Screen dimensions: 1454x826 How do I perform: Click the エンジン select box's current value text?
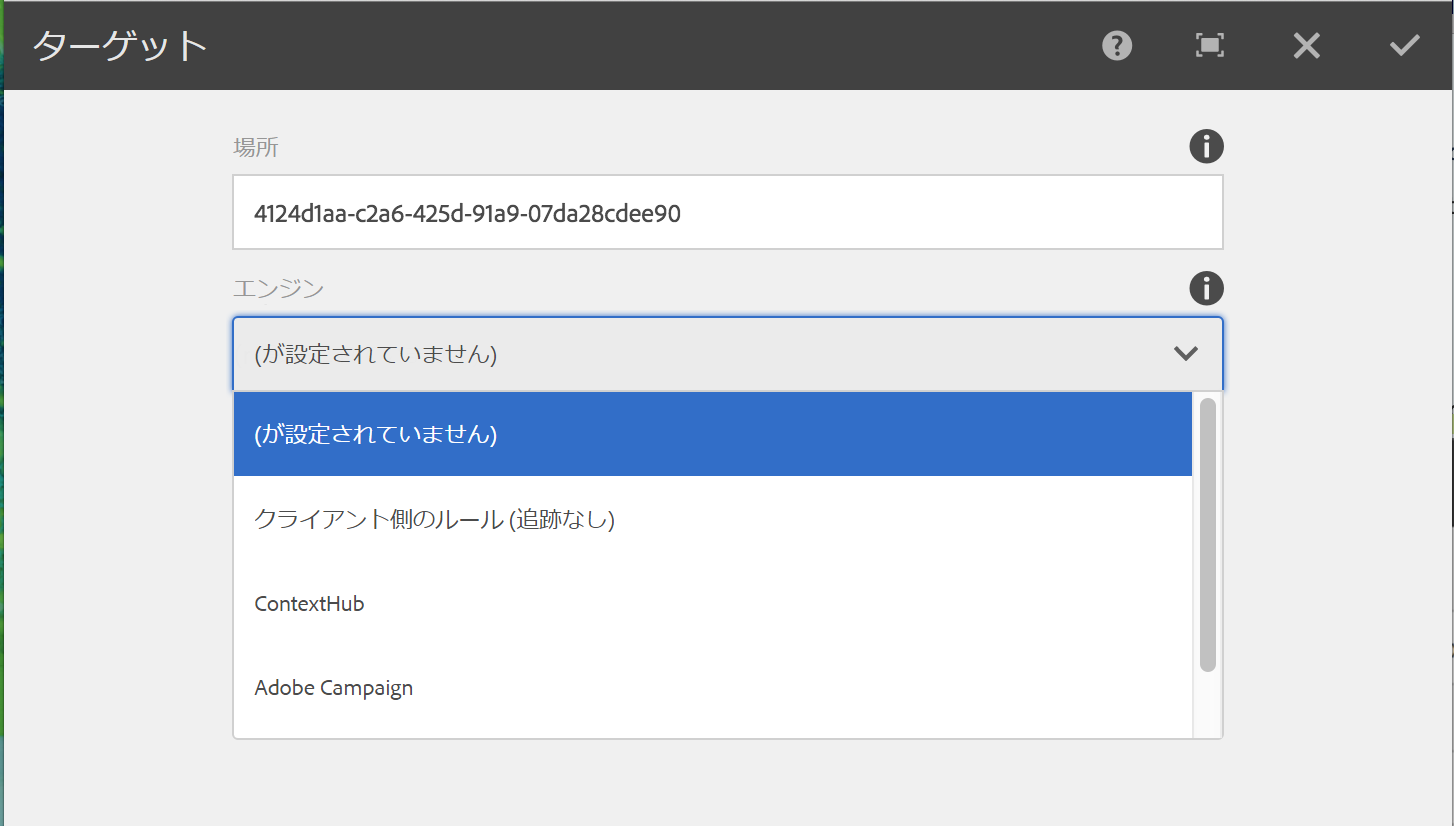(376, 354)
